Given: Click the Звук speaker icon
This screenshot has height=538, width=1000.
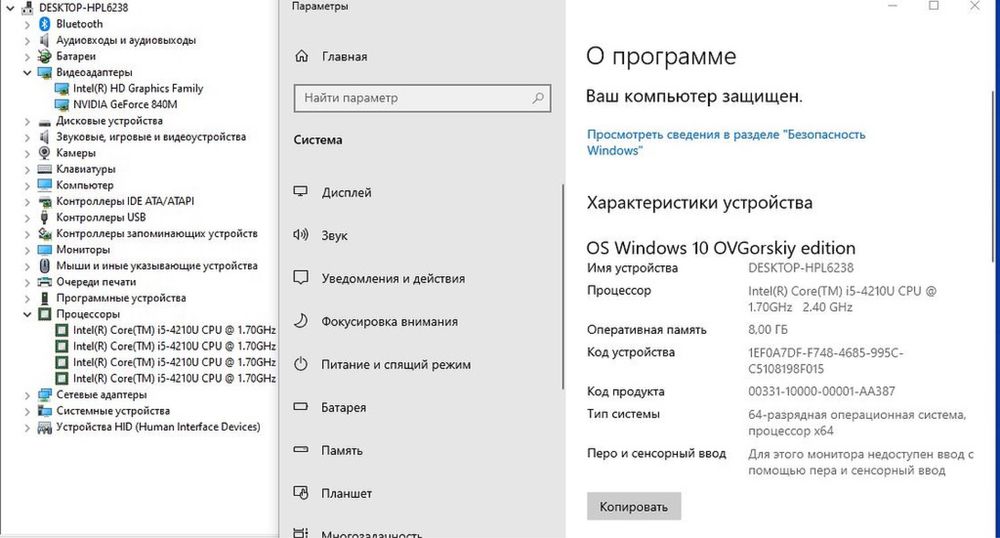Looking at the screenshot, I should [x=300, y=235].
